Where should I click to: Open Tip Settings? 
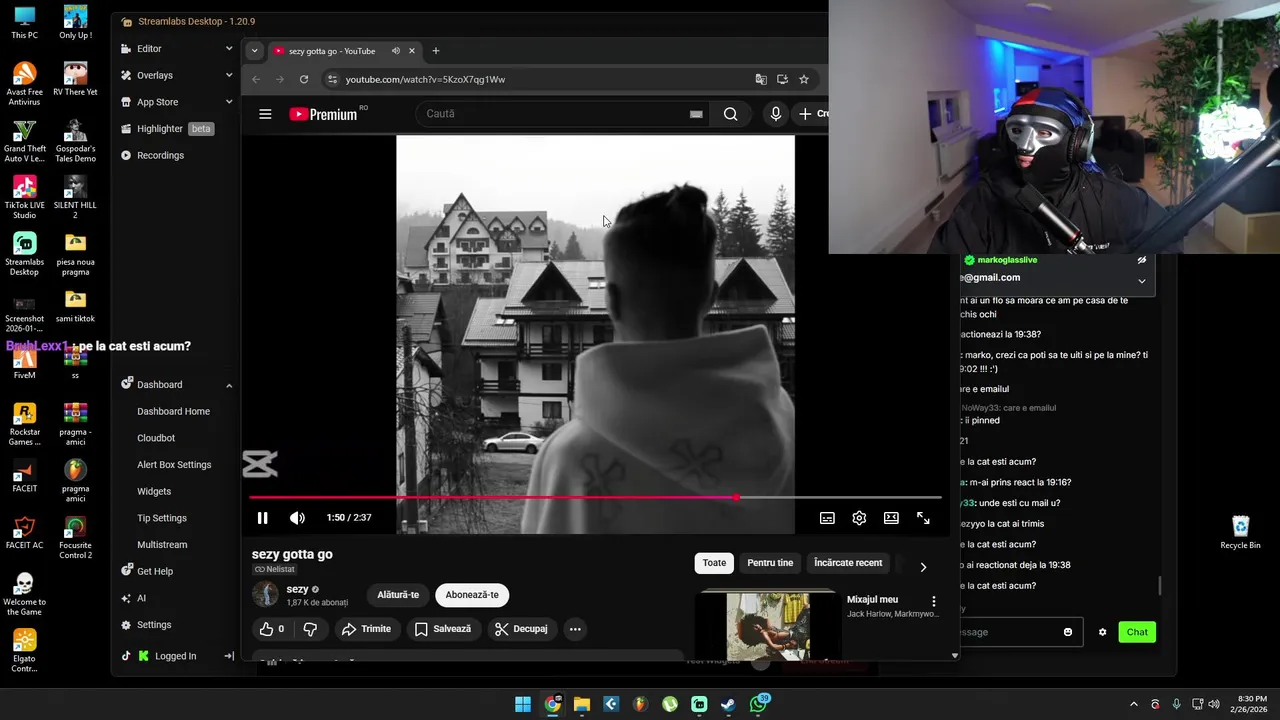pos(162,518)
